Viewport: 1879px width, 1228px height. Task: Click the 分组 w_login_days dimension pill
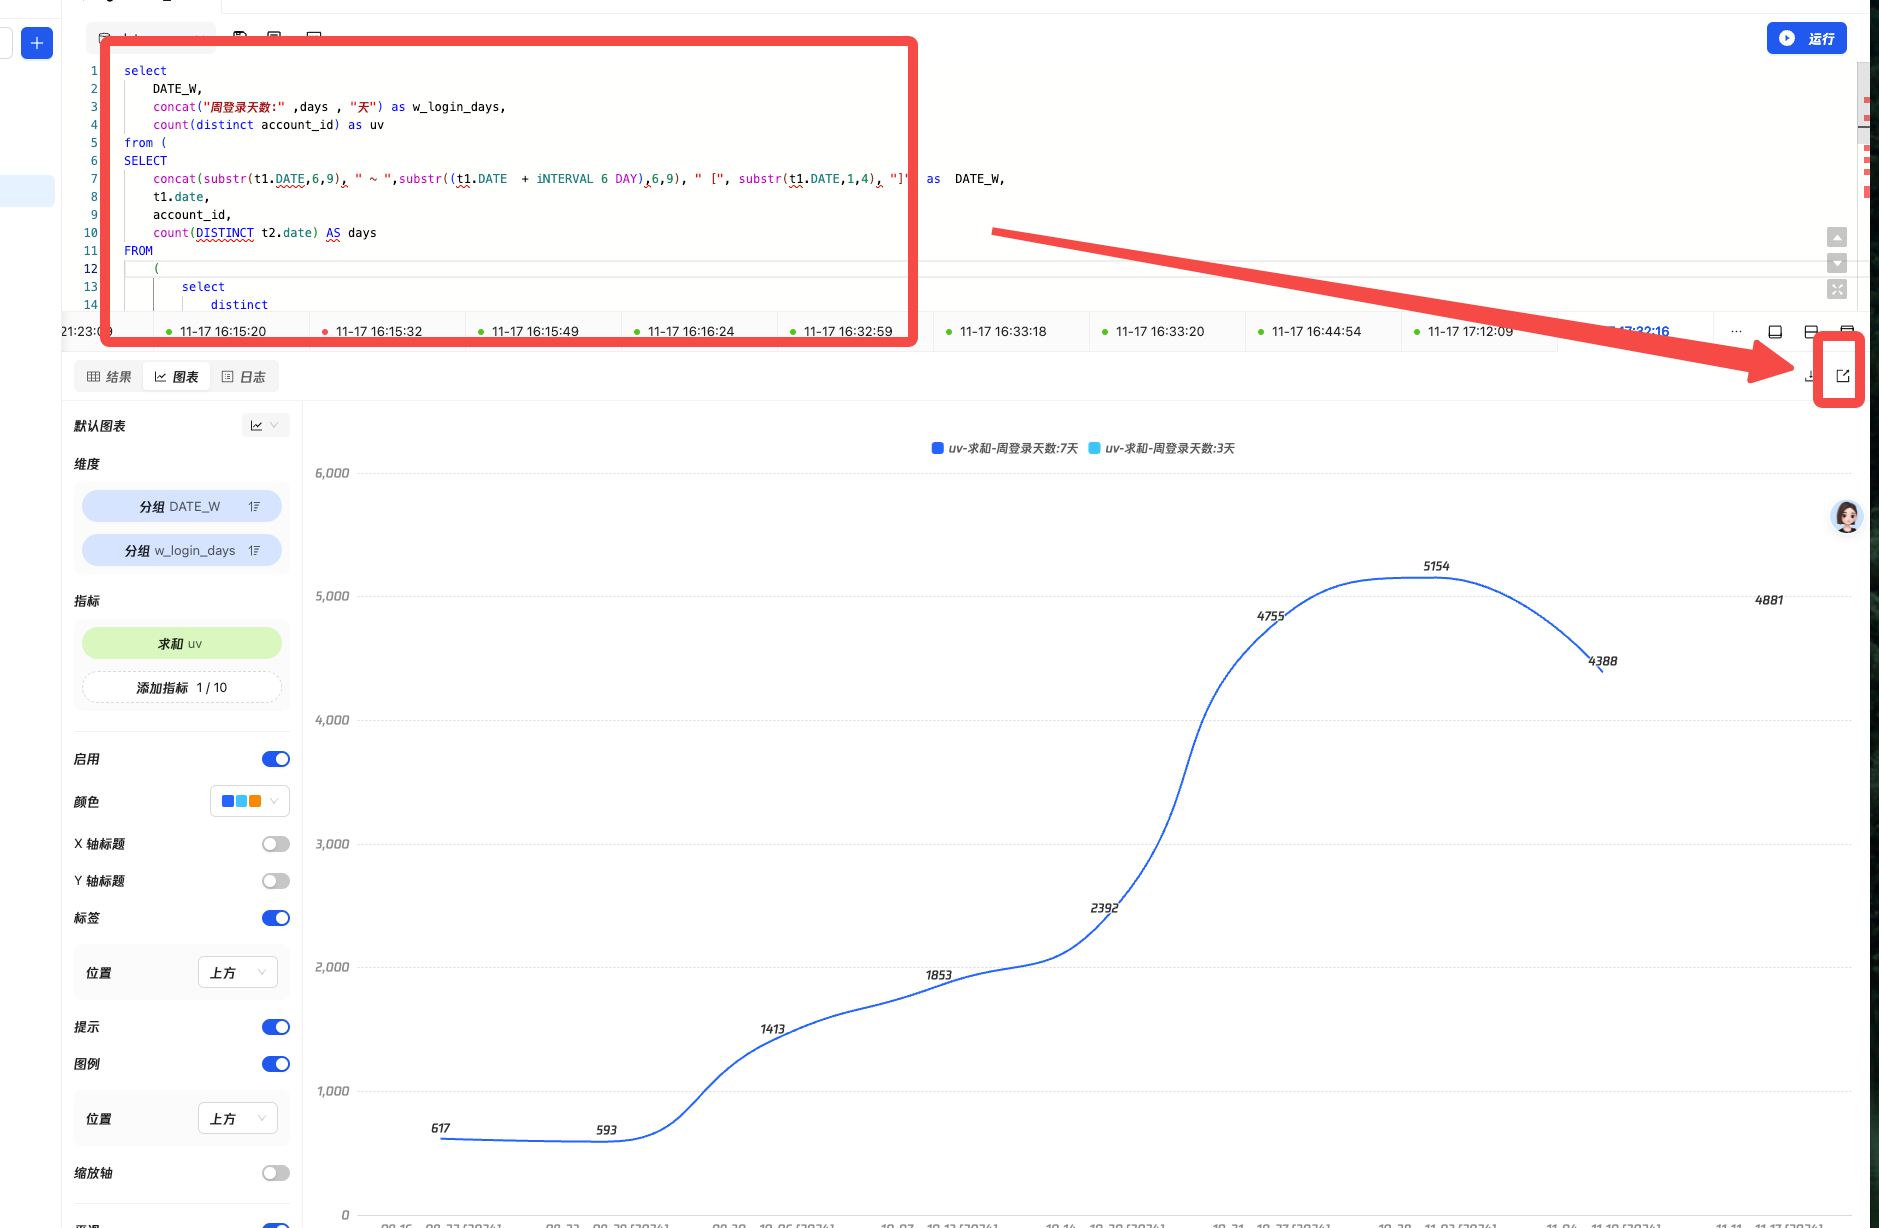[182, 551]
